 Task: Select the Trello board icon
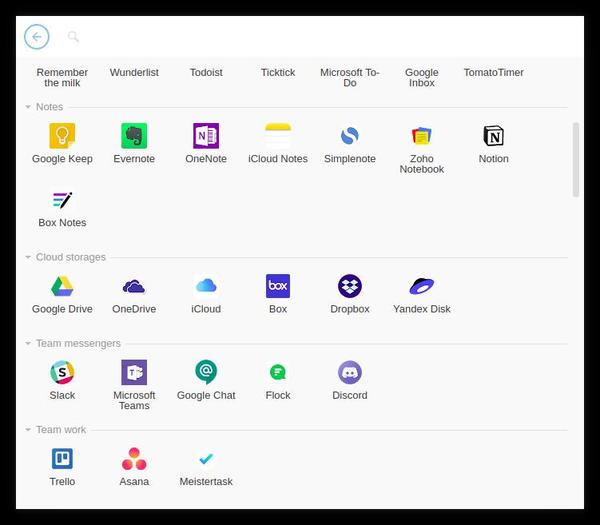62,458
